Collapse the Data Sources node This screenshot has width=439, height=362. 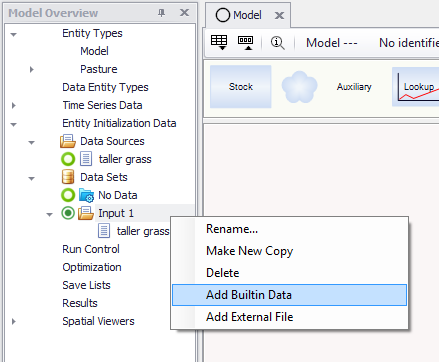point(32,142)
